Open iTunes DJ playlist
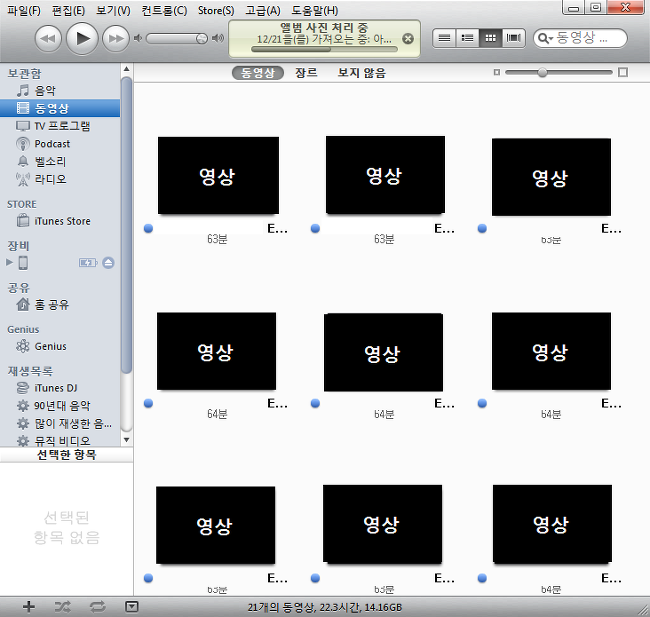 60,388
